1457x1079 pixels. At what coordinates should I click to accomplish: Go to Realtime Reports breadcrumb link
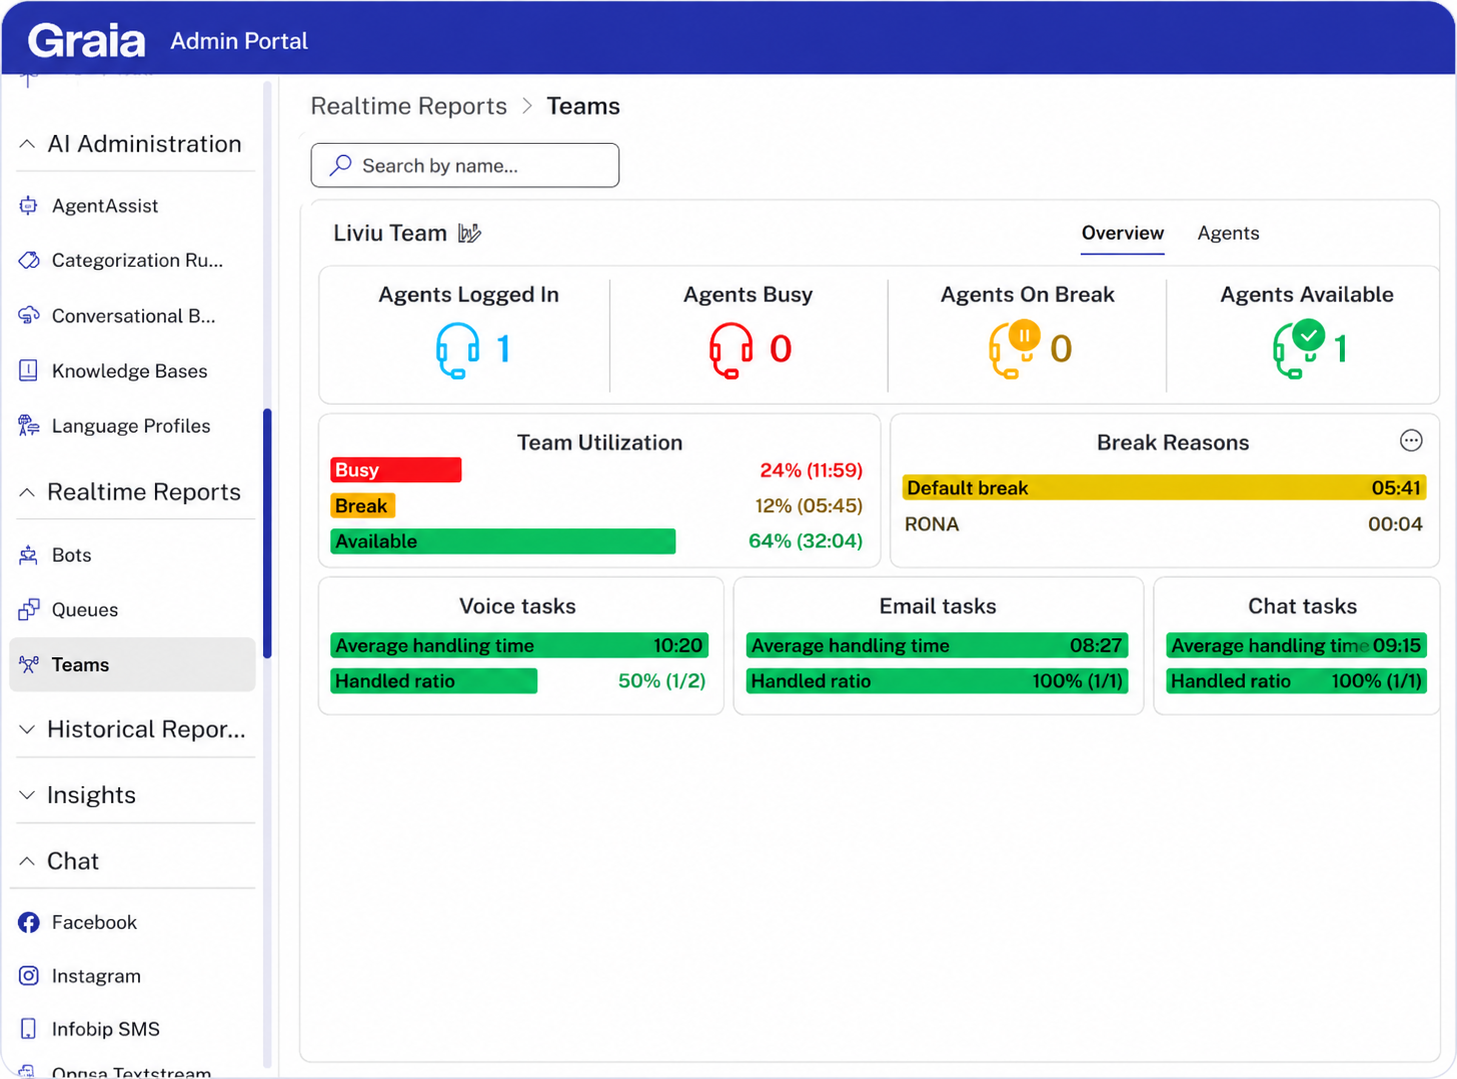tap(408, 106)
